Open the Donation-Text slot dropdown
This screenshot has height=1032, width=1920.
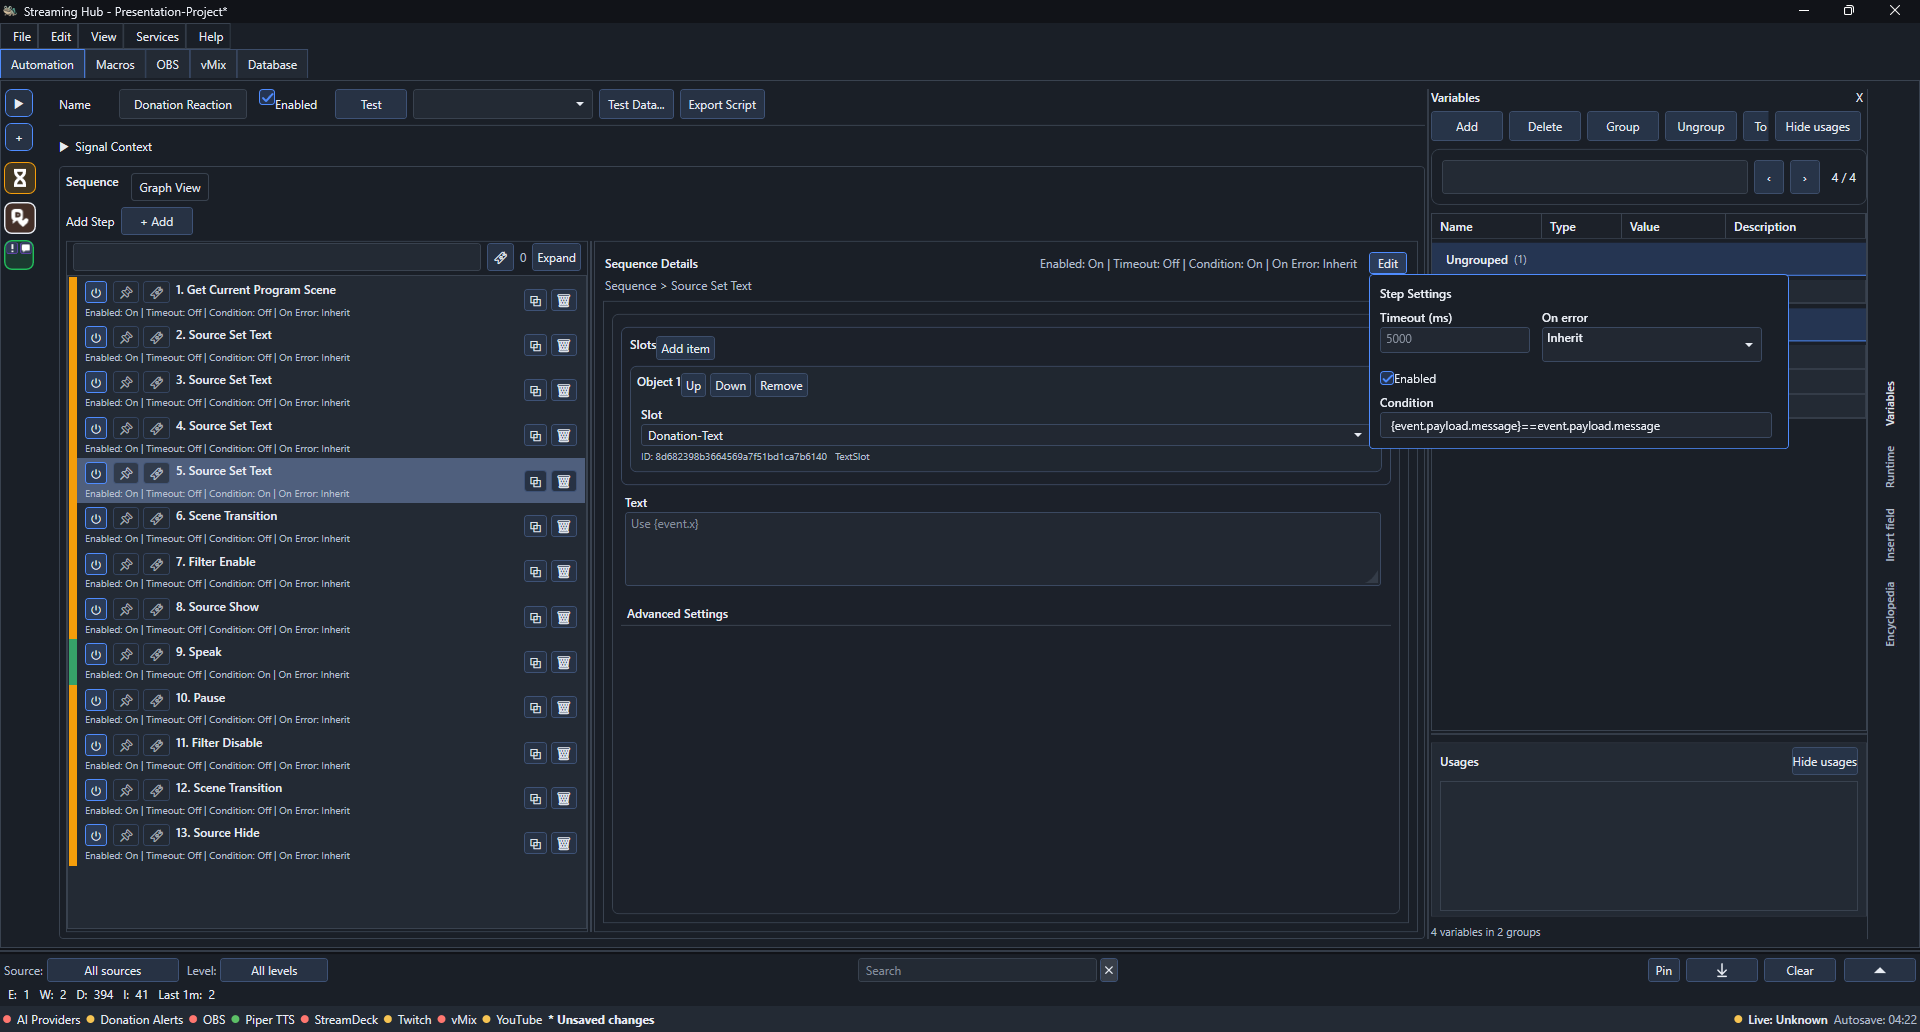(1003, 436)
